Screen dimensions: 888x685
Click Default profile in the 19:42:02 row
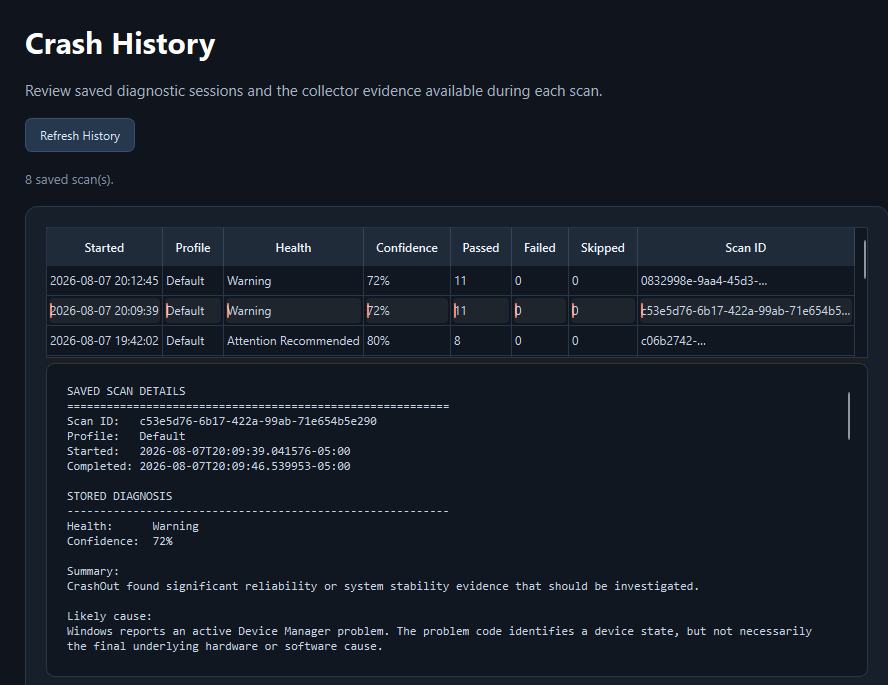point(193,341)
